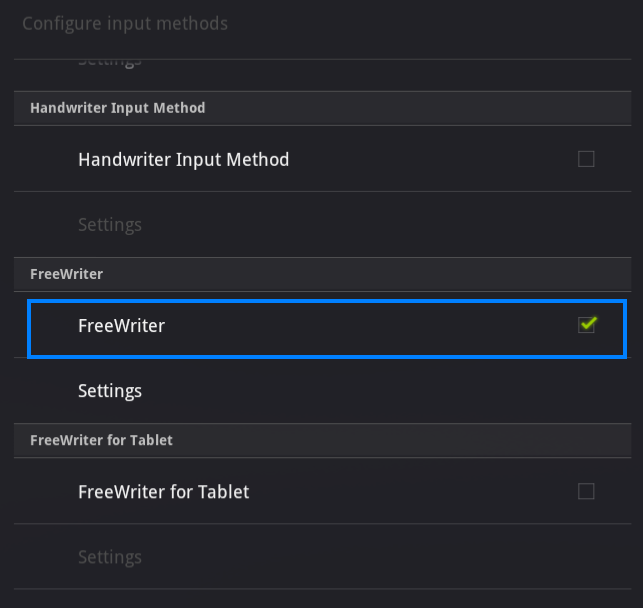
Task: Click blank area of FreeWriter for Tablet header bar
Action: tap(420, 440)
